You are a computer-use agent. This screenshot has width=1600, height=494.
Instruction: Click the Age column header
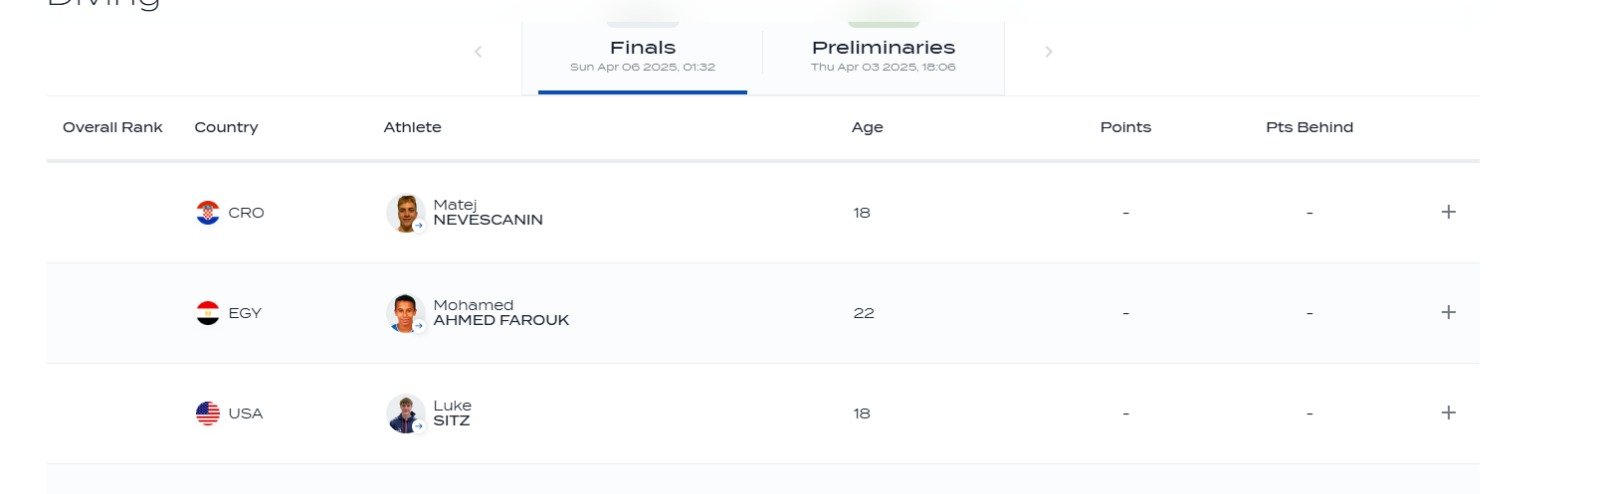(x=867, y=127)
